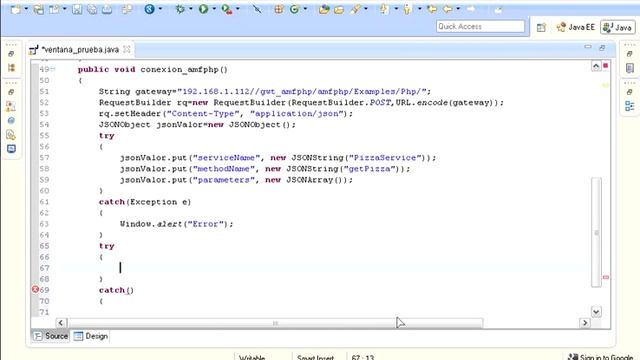
Task: Click the getPizza string on line 58
Action: [369, 169]
